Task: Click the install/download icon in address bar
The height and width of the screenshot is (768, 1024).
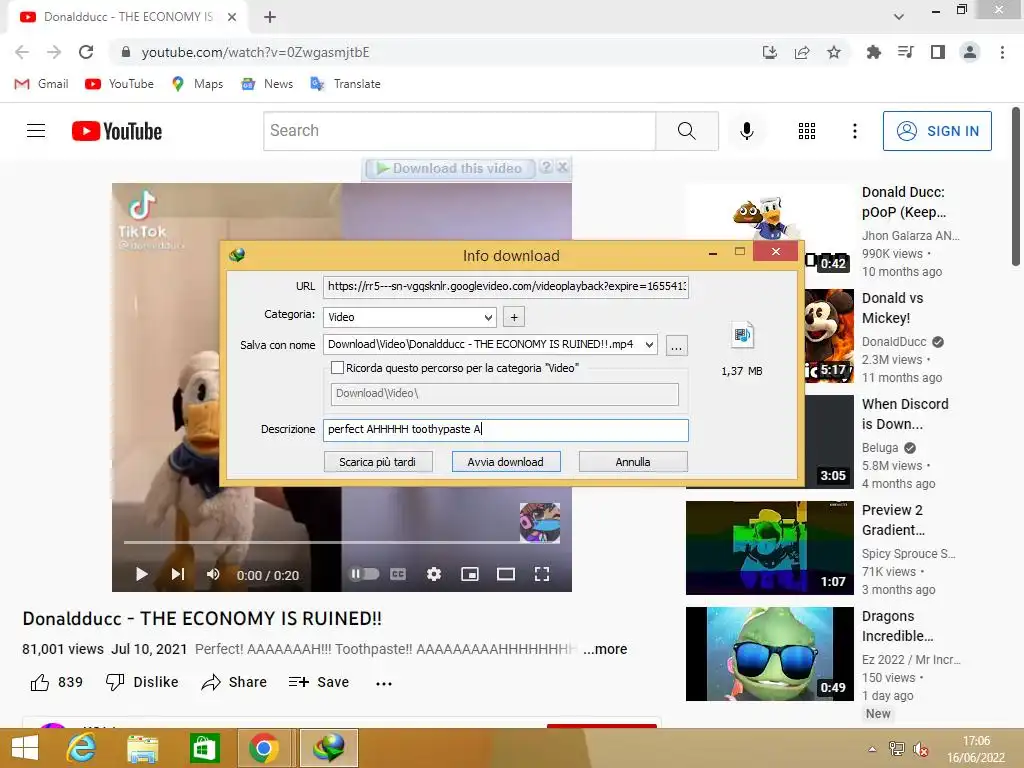Action: (x=770, y=52)
